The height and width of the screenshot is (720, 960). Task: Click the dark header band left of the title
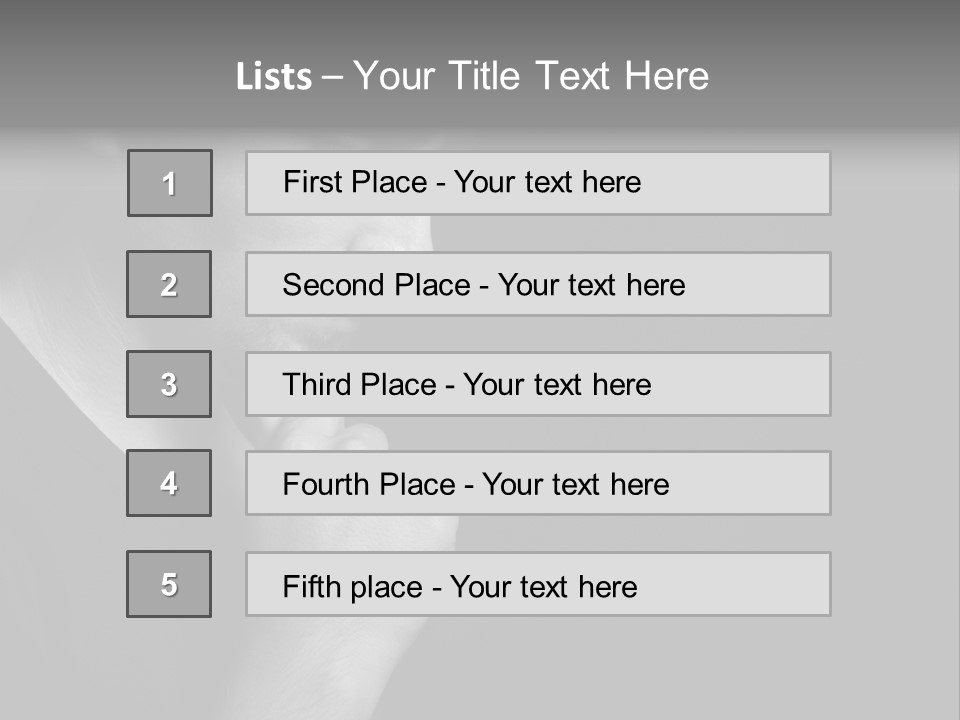pyautogui.click(x=116, y=67)
